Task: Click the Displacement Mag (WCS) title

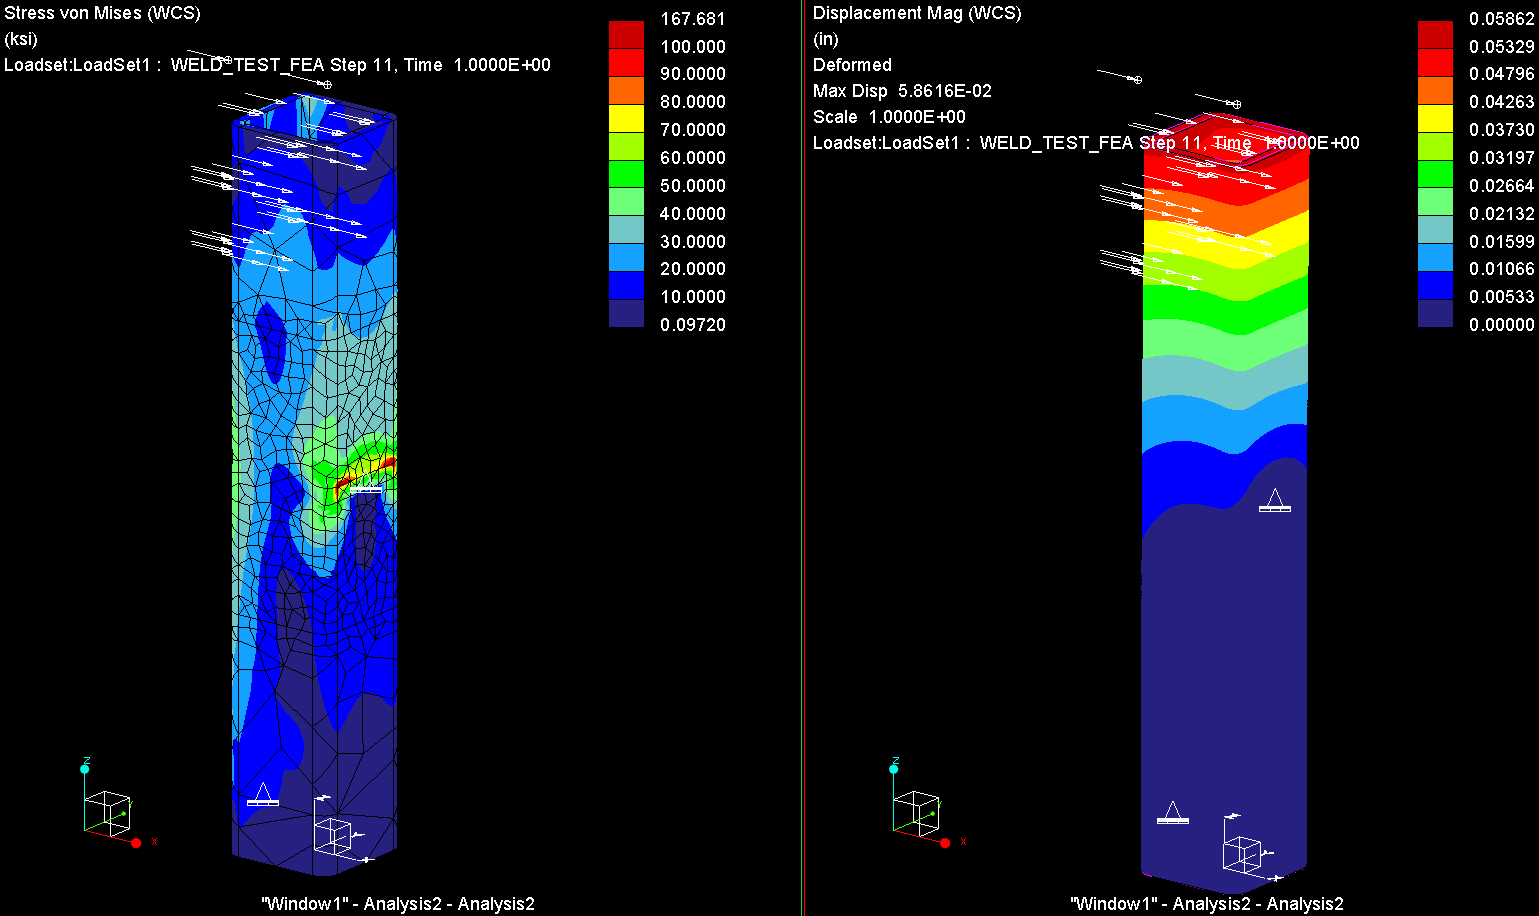Action: click(917, 13)
